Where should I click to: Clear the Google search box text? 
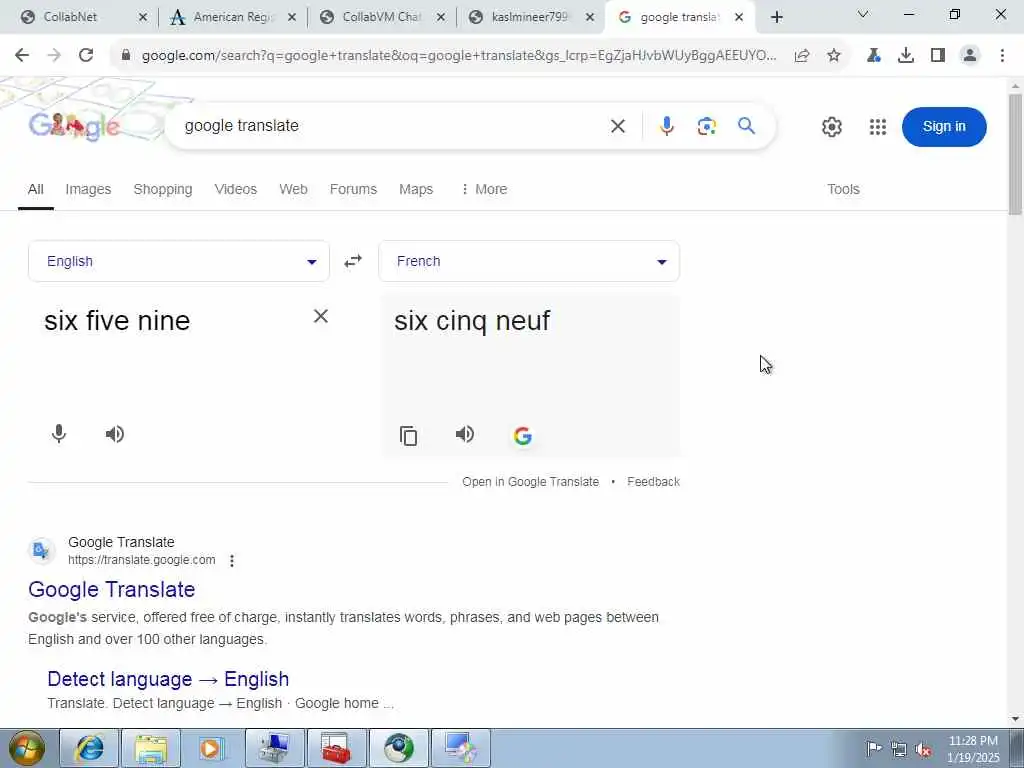click(x=618, y=126)
